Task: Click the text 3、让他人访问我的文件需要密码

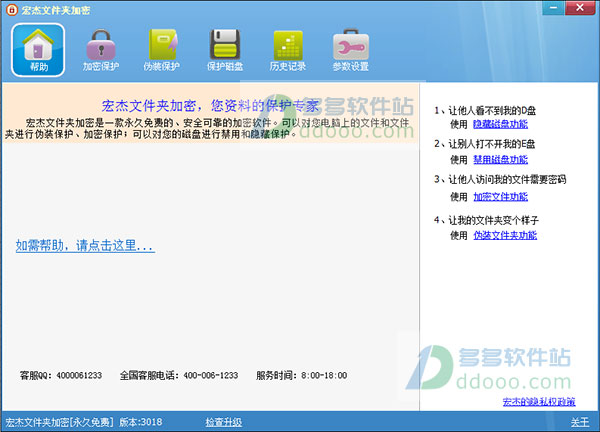Action: tap(500, 179)
